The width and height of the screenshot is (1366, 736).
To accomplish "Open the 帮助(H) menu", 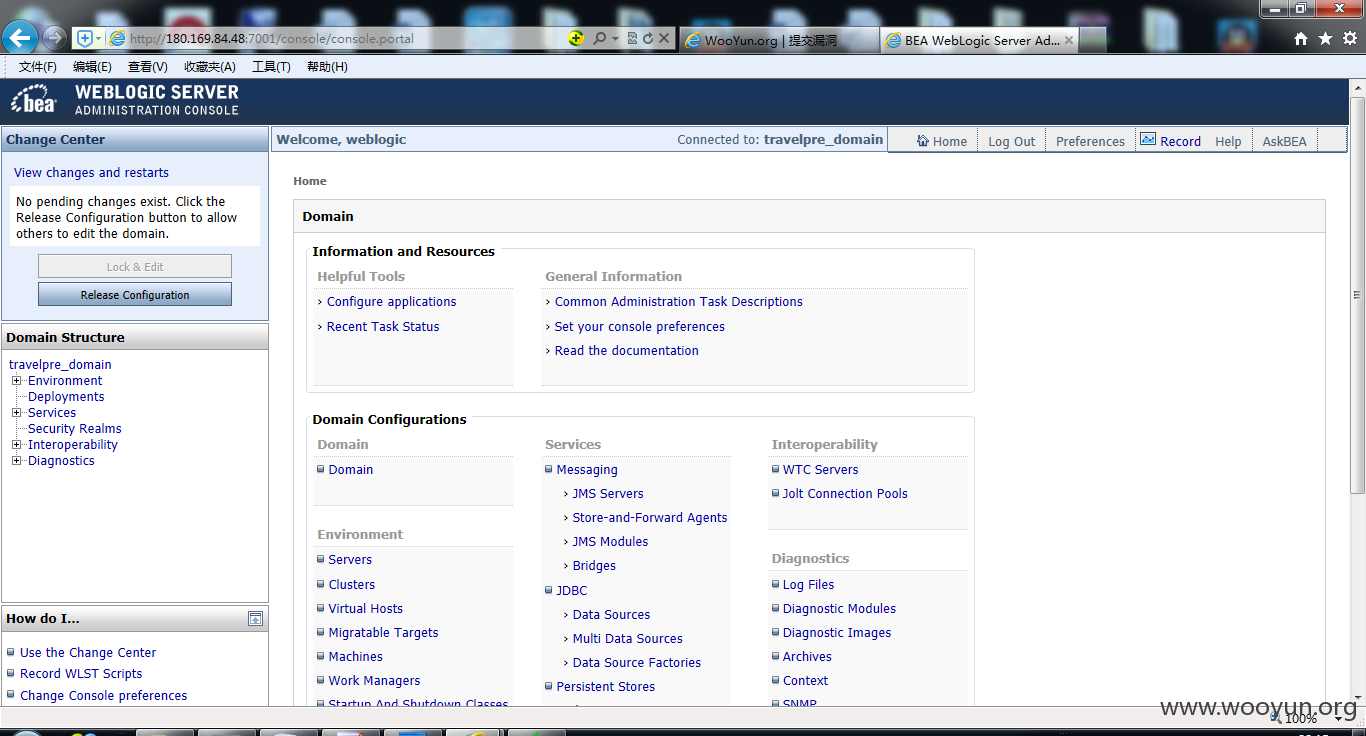I will pyautogui.click(x=327, y=67).
